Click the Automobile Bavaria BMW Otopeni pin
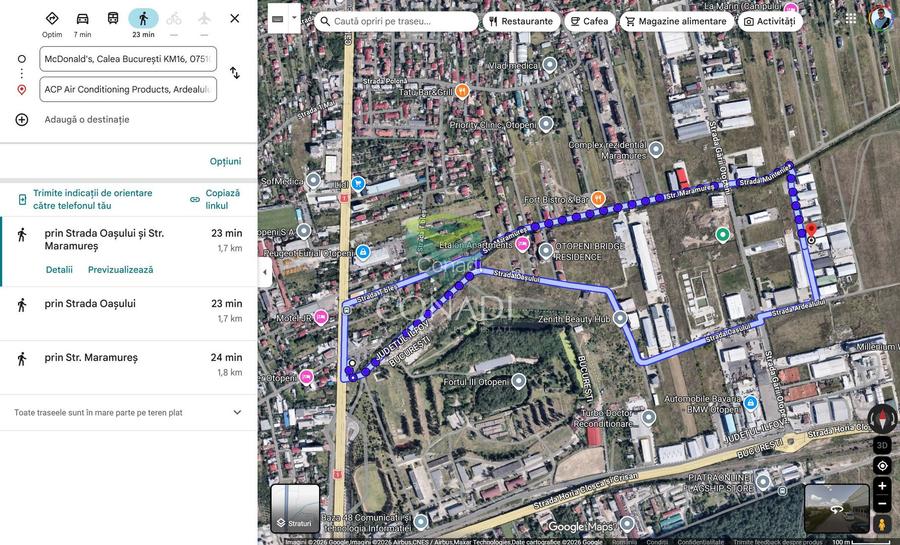The height and width of the screenshot is (545, 900). [750, 403]
